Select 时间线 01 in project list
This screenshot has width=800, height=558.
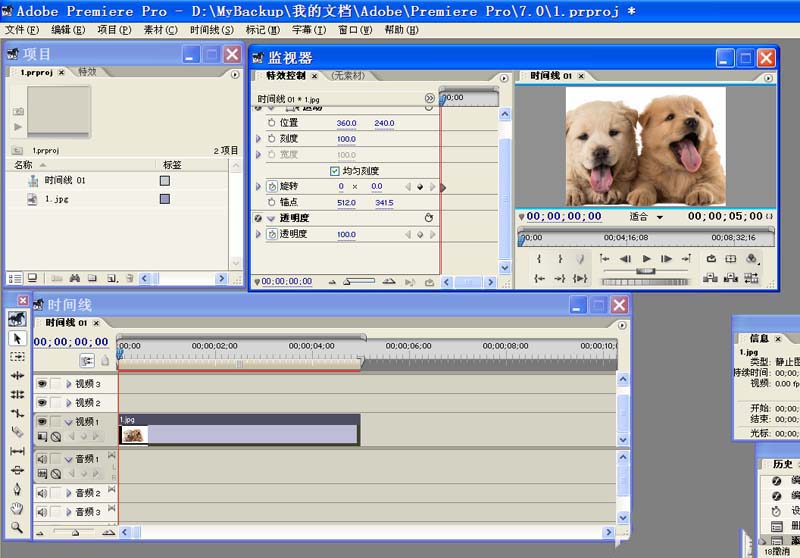point(64,180)
